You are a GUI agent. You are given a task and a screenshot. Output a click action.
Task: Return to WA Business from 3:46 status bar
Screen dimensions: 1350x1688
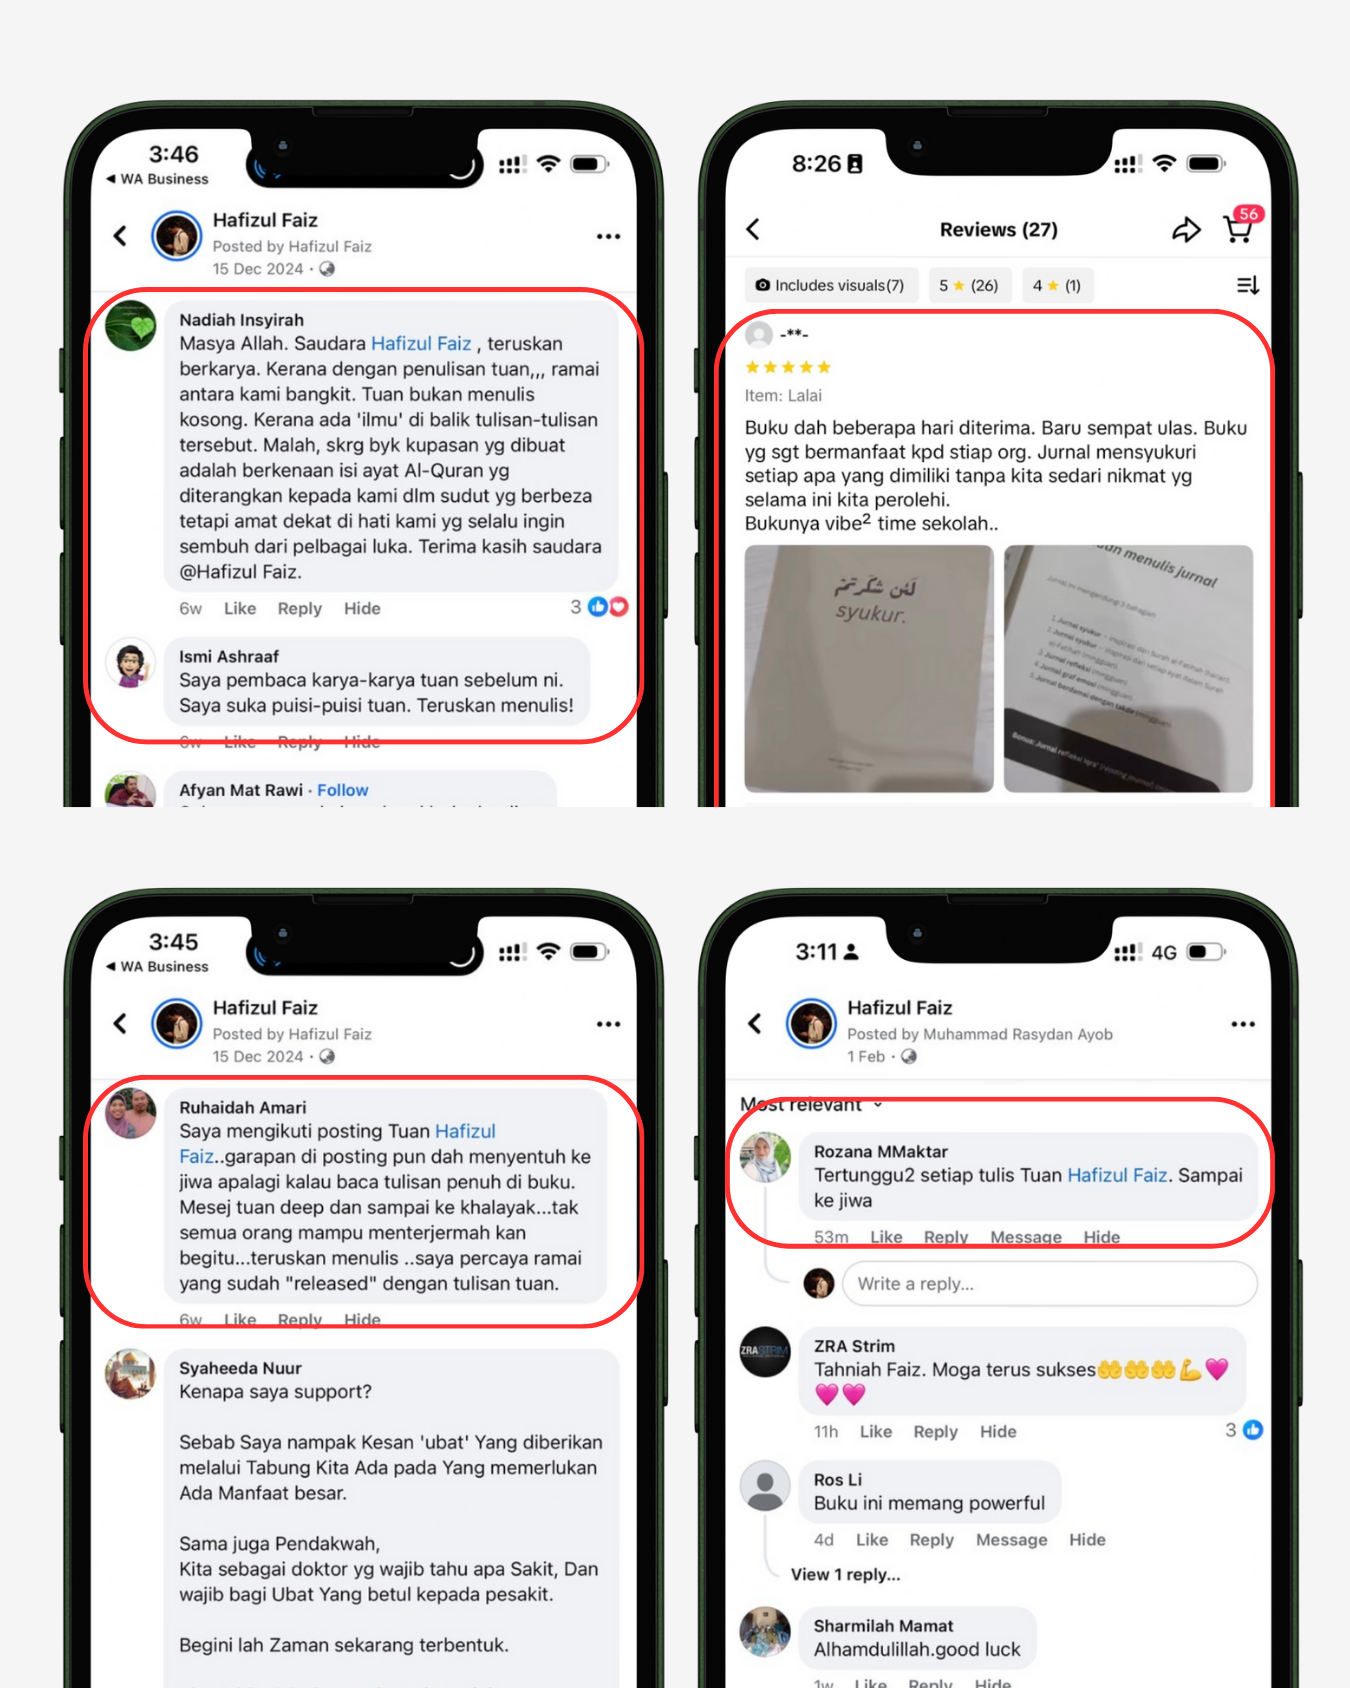click(x=157, y=179)
